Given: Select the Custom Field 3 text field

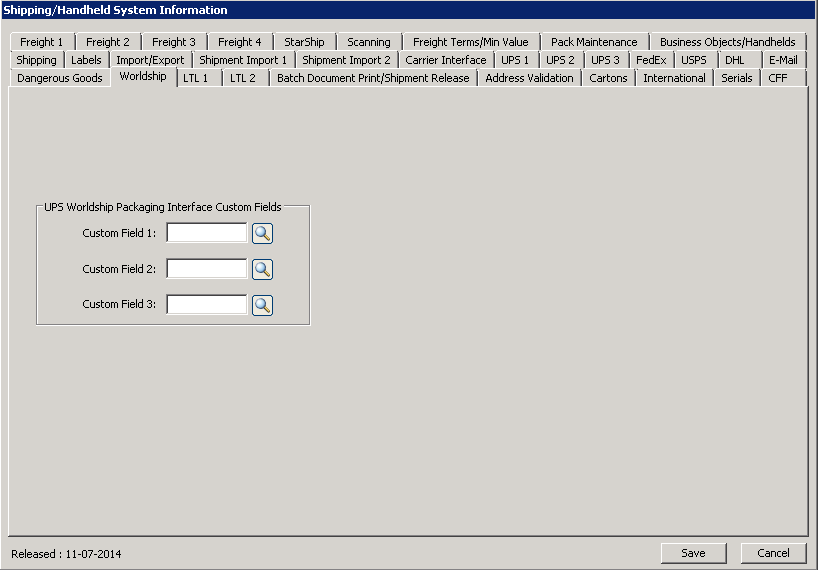Looking at the screenshot, I should pos(206,305).
